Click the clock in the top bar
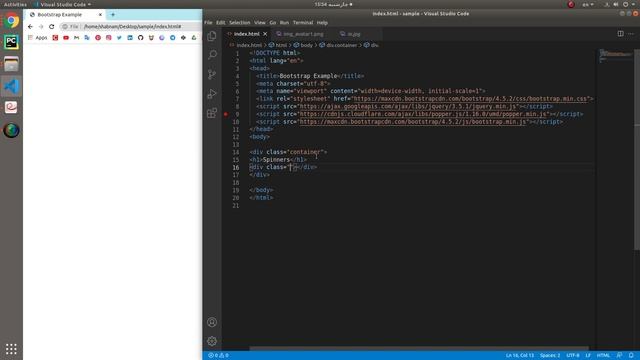Image resolution: width=640 pixels, height=360 pixels. coord(333,4)
